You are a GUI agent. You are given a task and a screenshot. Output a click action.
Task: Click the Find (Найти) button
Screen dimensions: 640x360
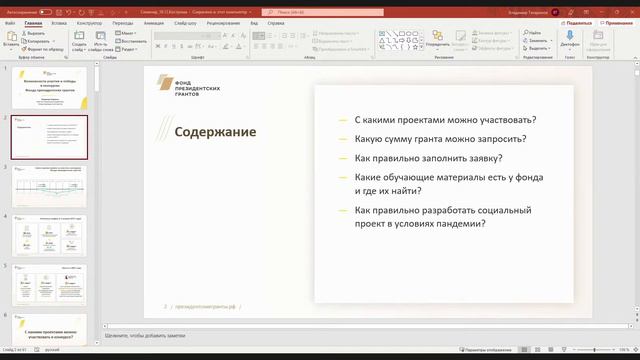532,33
